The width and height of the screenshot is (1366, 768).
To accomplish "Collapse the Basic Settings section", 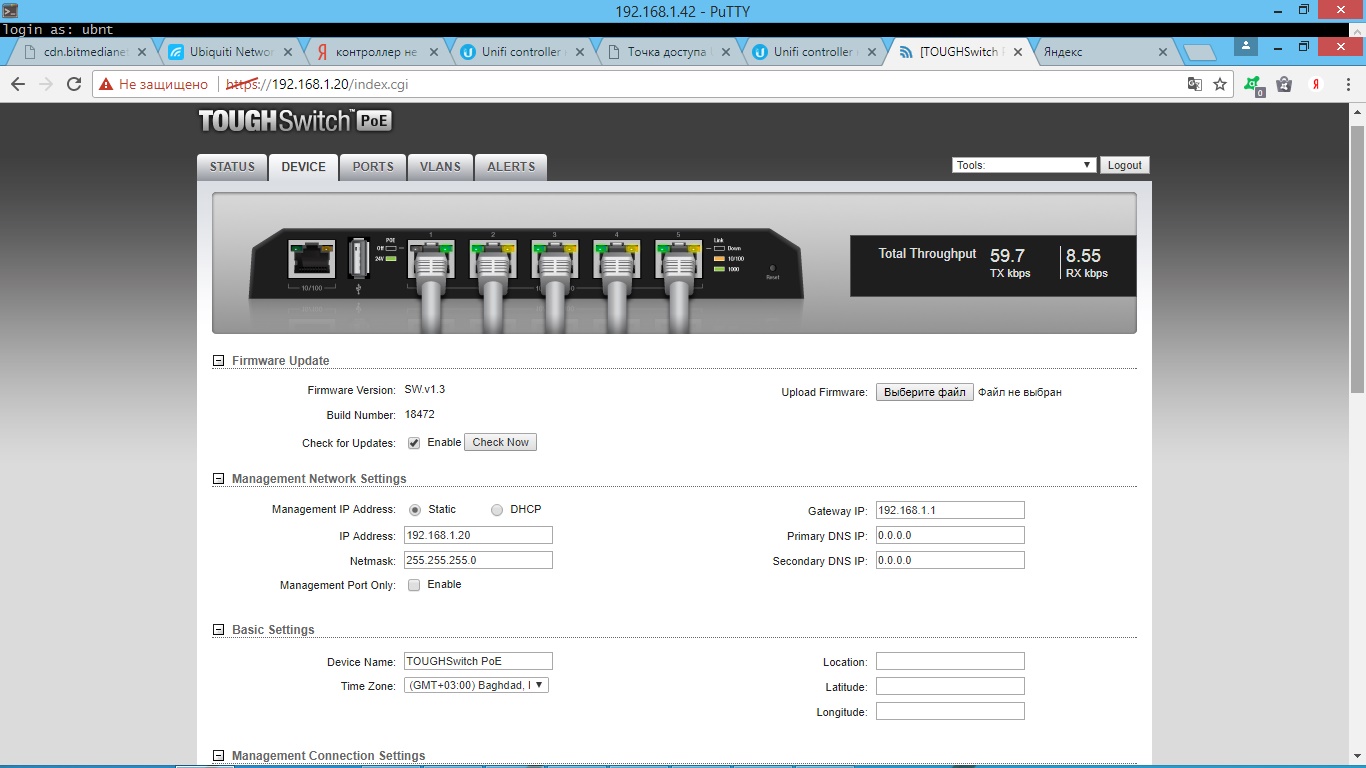I will pos(218,630).
